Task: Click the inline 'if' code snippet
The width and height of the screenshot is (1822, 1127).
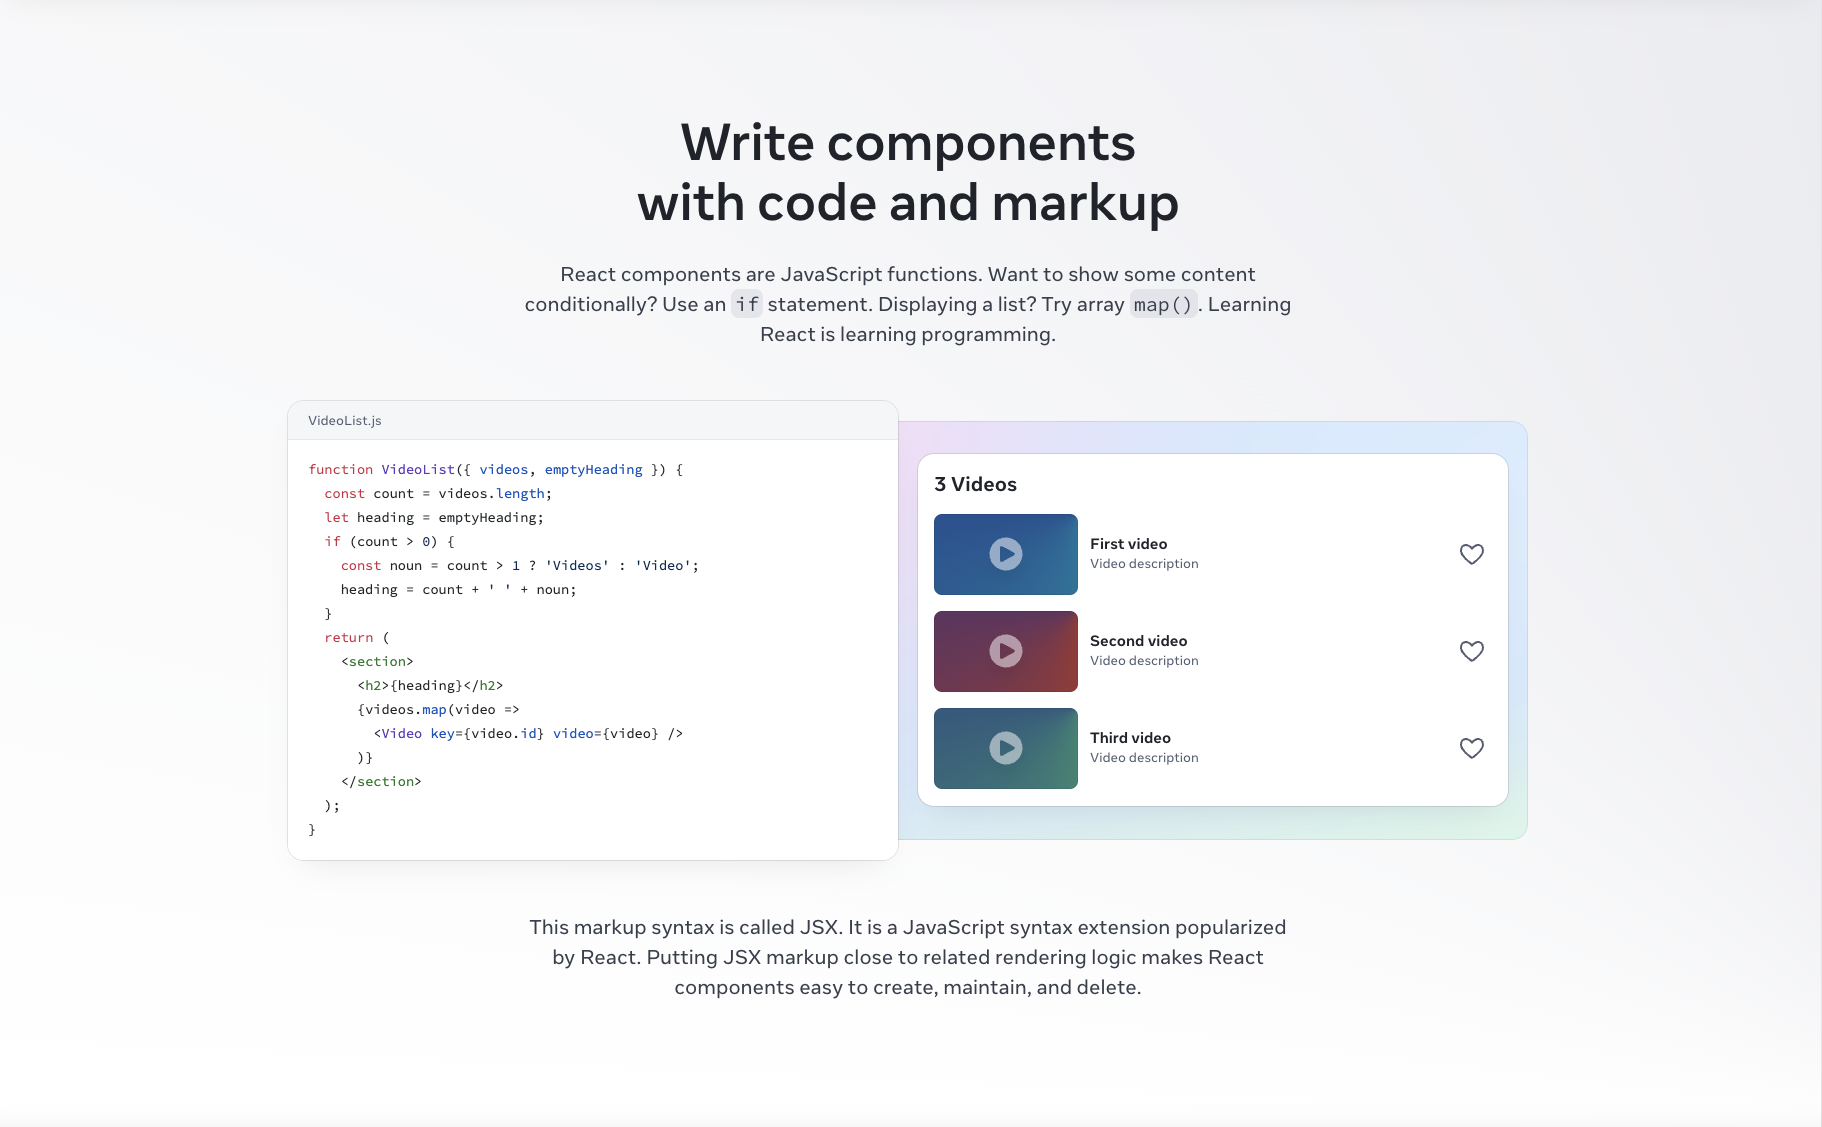Action: (x=747, y=304)
